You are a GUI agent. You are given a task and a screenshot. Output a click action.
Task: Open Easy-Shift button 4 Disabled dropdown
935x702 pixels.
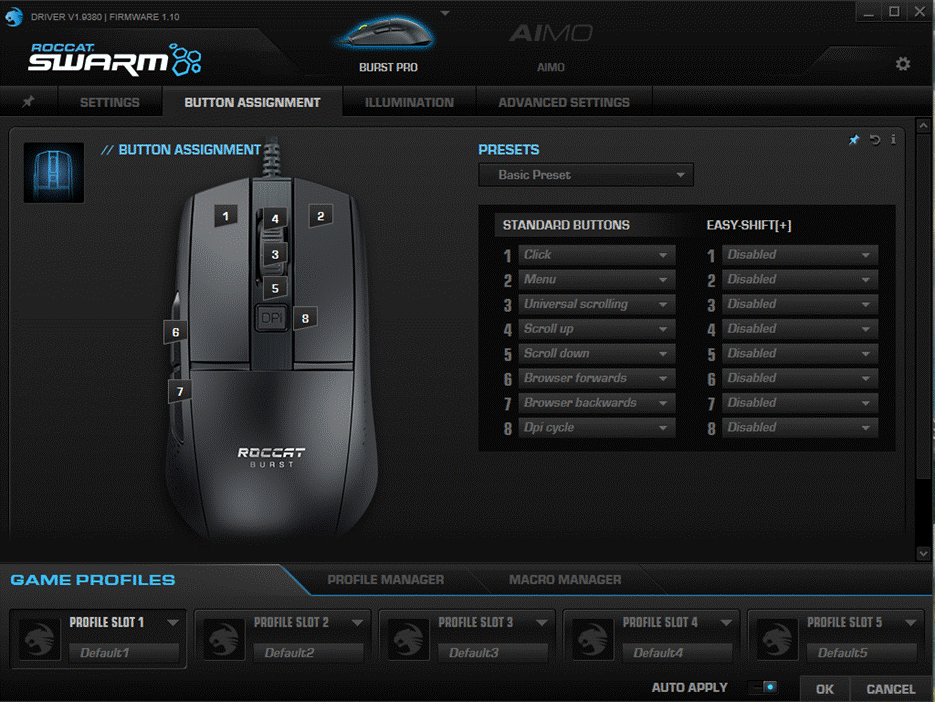800,329
